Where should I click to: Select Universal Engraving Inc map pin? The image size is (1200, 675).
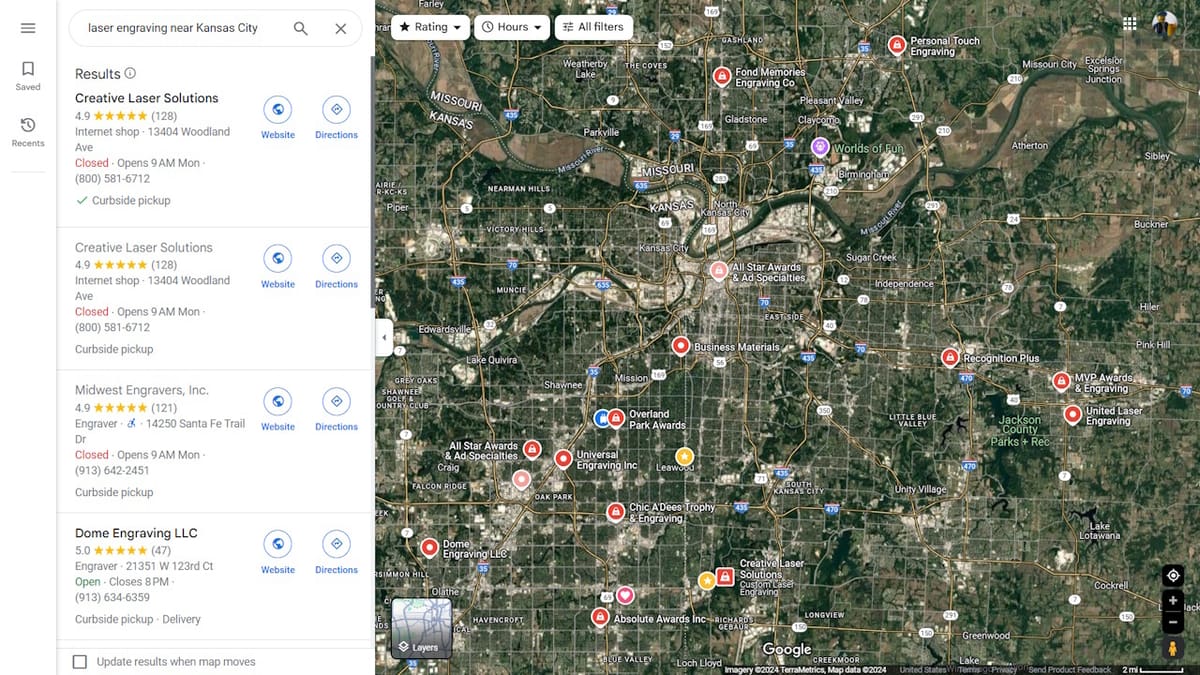(563, 459)
